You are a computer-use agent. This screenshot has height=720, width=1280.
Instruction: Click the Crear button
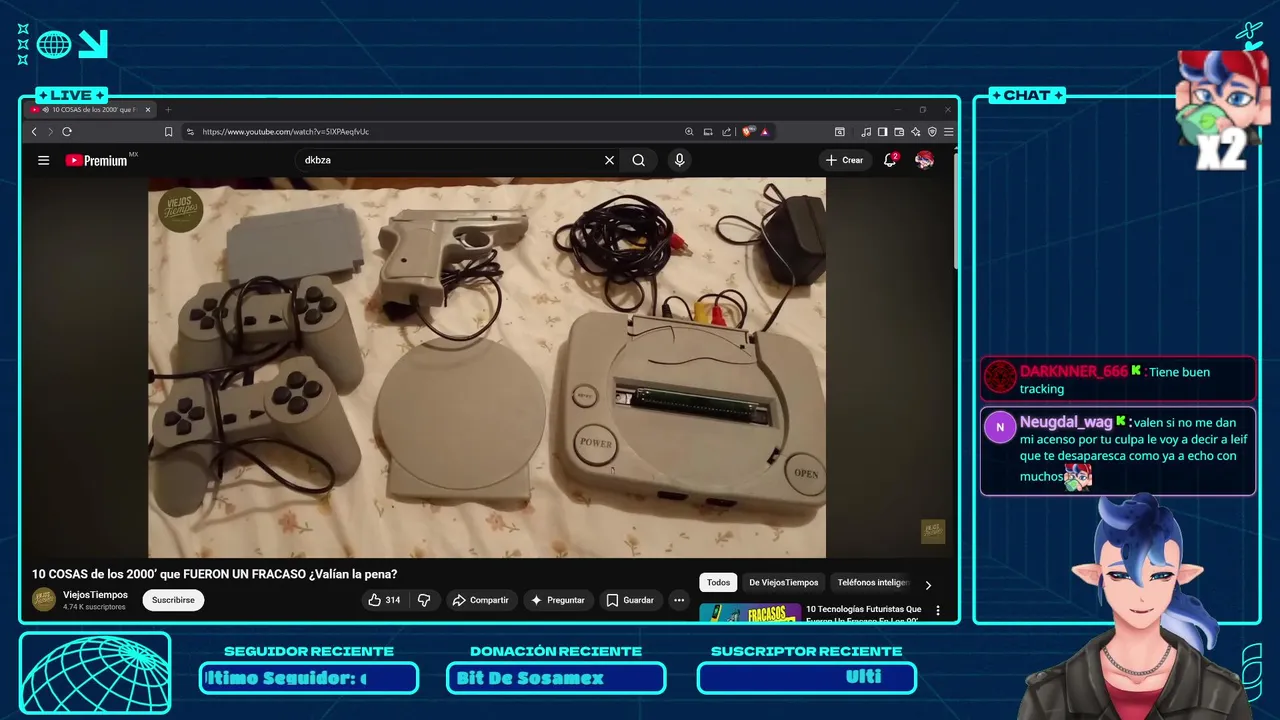(x=845, y=160)
